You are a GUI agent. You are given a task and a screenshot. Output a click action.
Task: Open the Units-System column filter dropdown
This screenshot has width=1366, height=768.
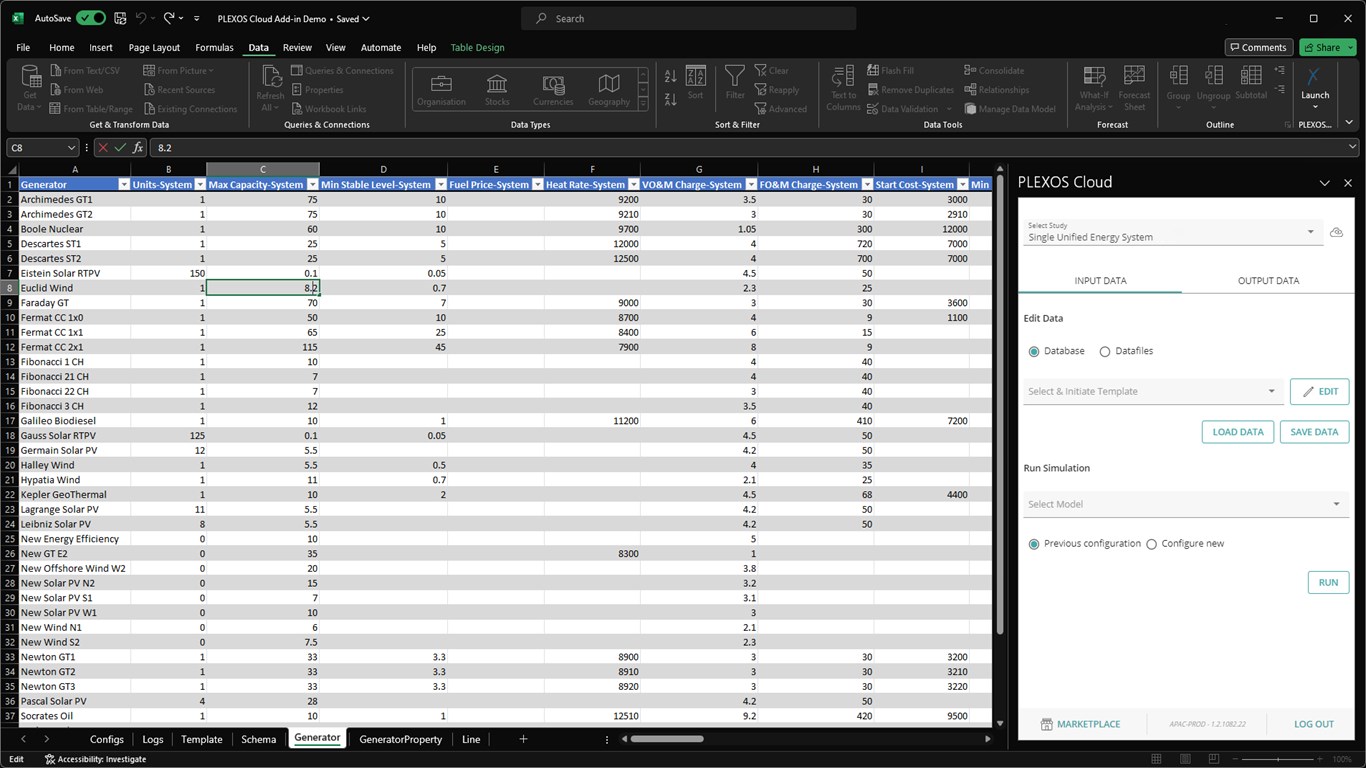pos(200,185)
